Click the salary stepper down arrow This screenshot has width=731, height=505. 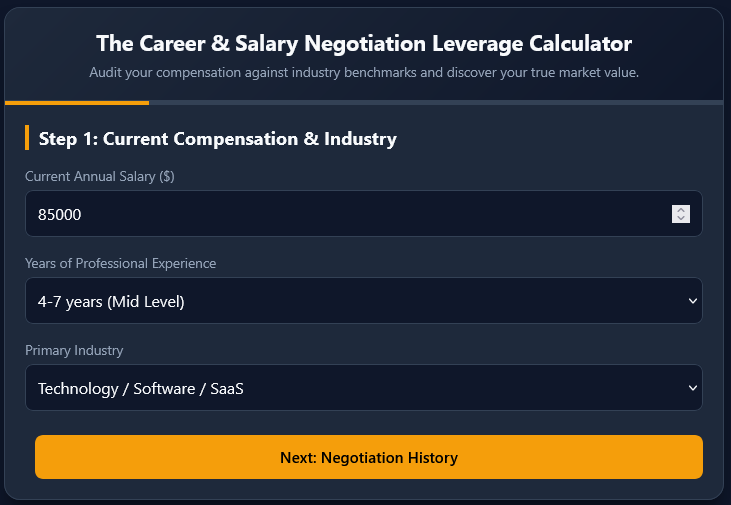(681, 218)
